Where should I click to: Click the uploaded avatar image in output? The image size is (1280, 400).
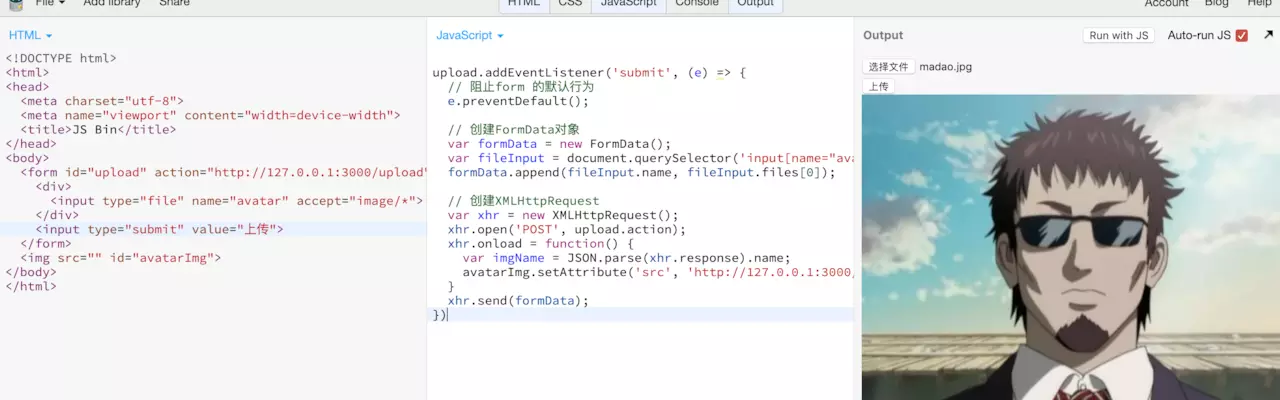point(1070,247)
